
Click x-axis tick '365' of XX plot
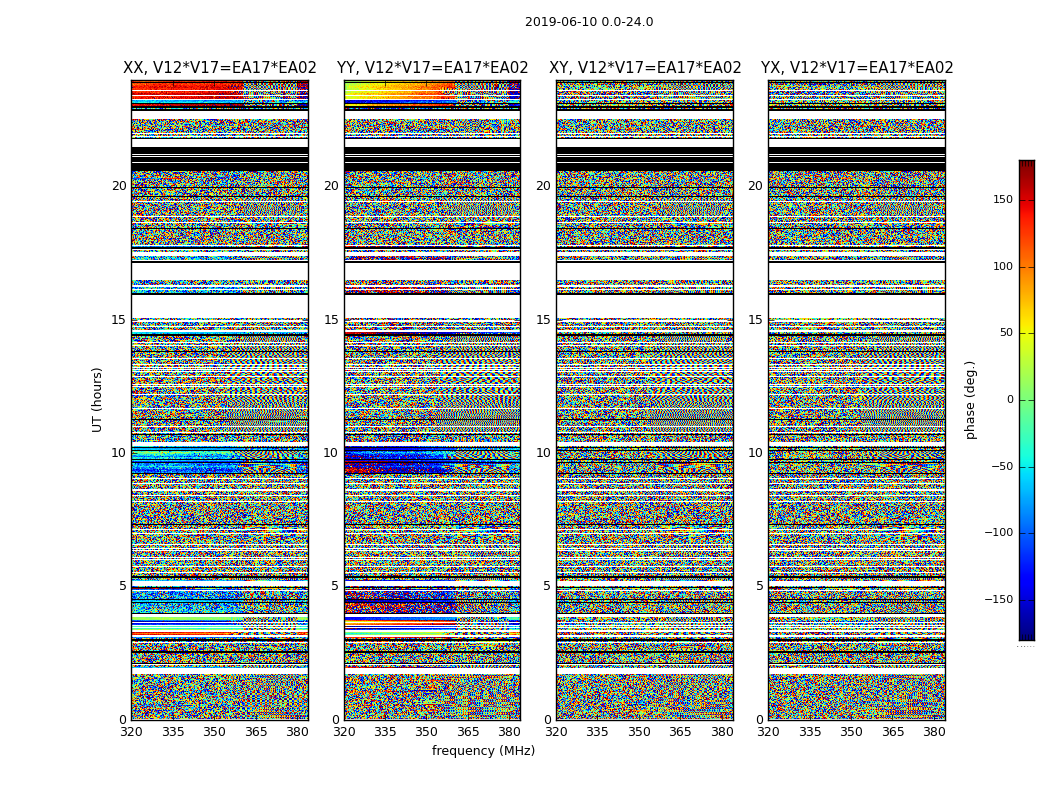[256, 732]
